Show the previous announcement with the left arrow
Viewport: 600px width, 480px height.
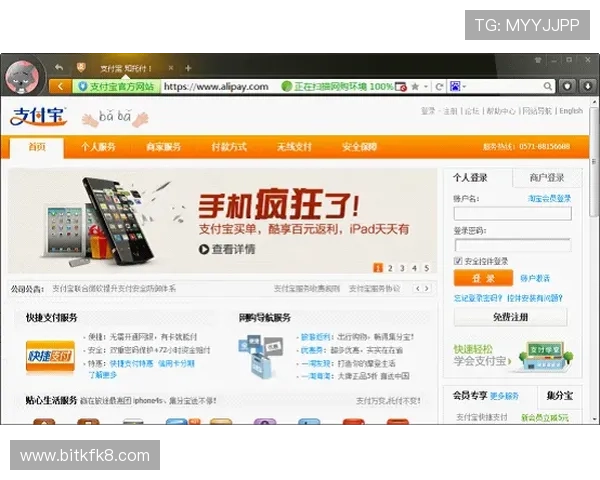click(417, 288)
